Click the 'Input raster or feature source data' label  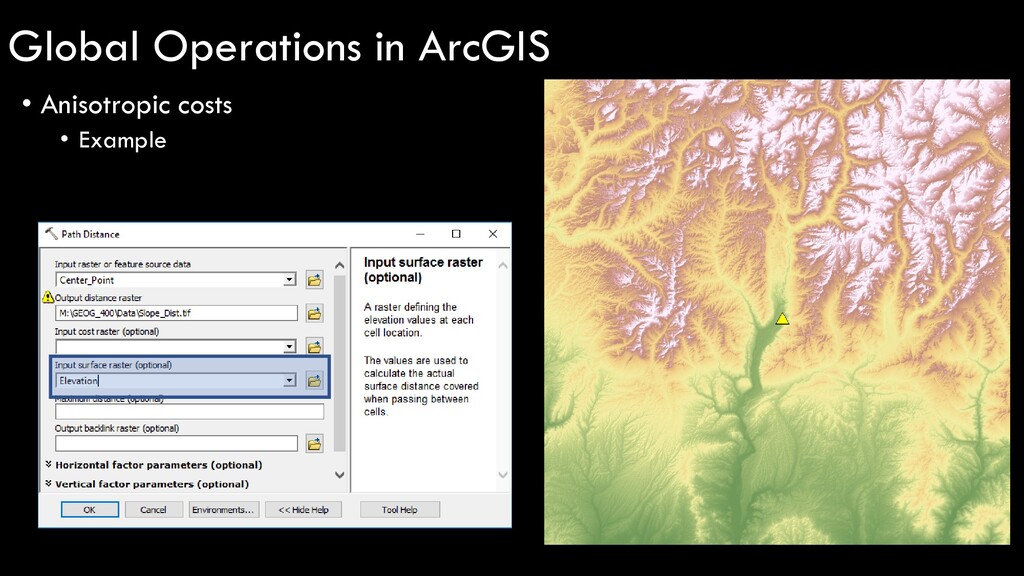point(123,264)
